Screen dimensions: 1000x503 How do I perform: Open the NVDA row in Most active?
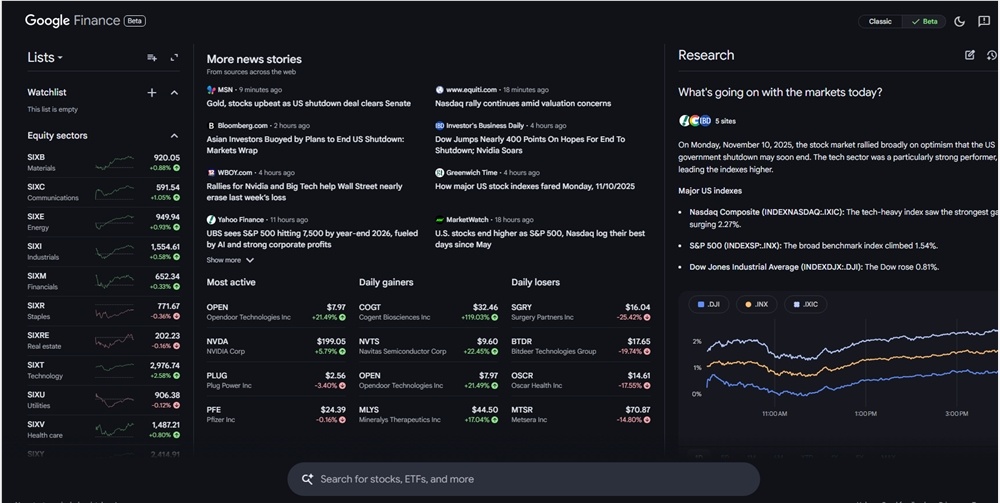tap(276, 346)
